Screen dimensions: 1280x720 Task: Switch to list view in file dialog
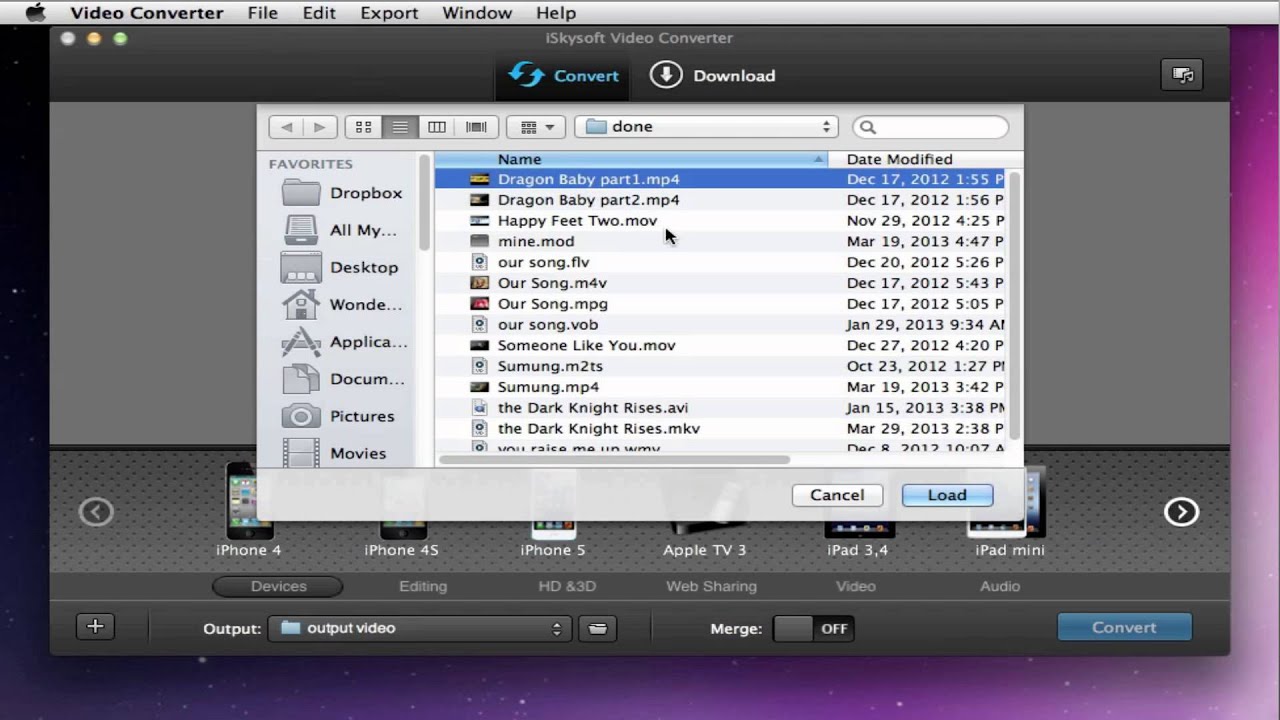pyautogui.click(x=400, y=127)
